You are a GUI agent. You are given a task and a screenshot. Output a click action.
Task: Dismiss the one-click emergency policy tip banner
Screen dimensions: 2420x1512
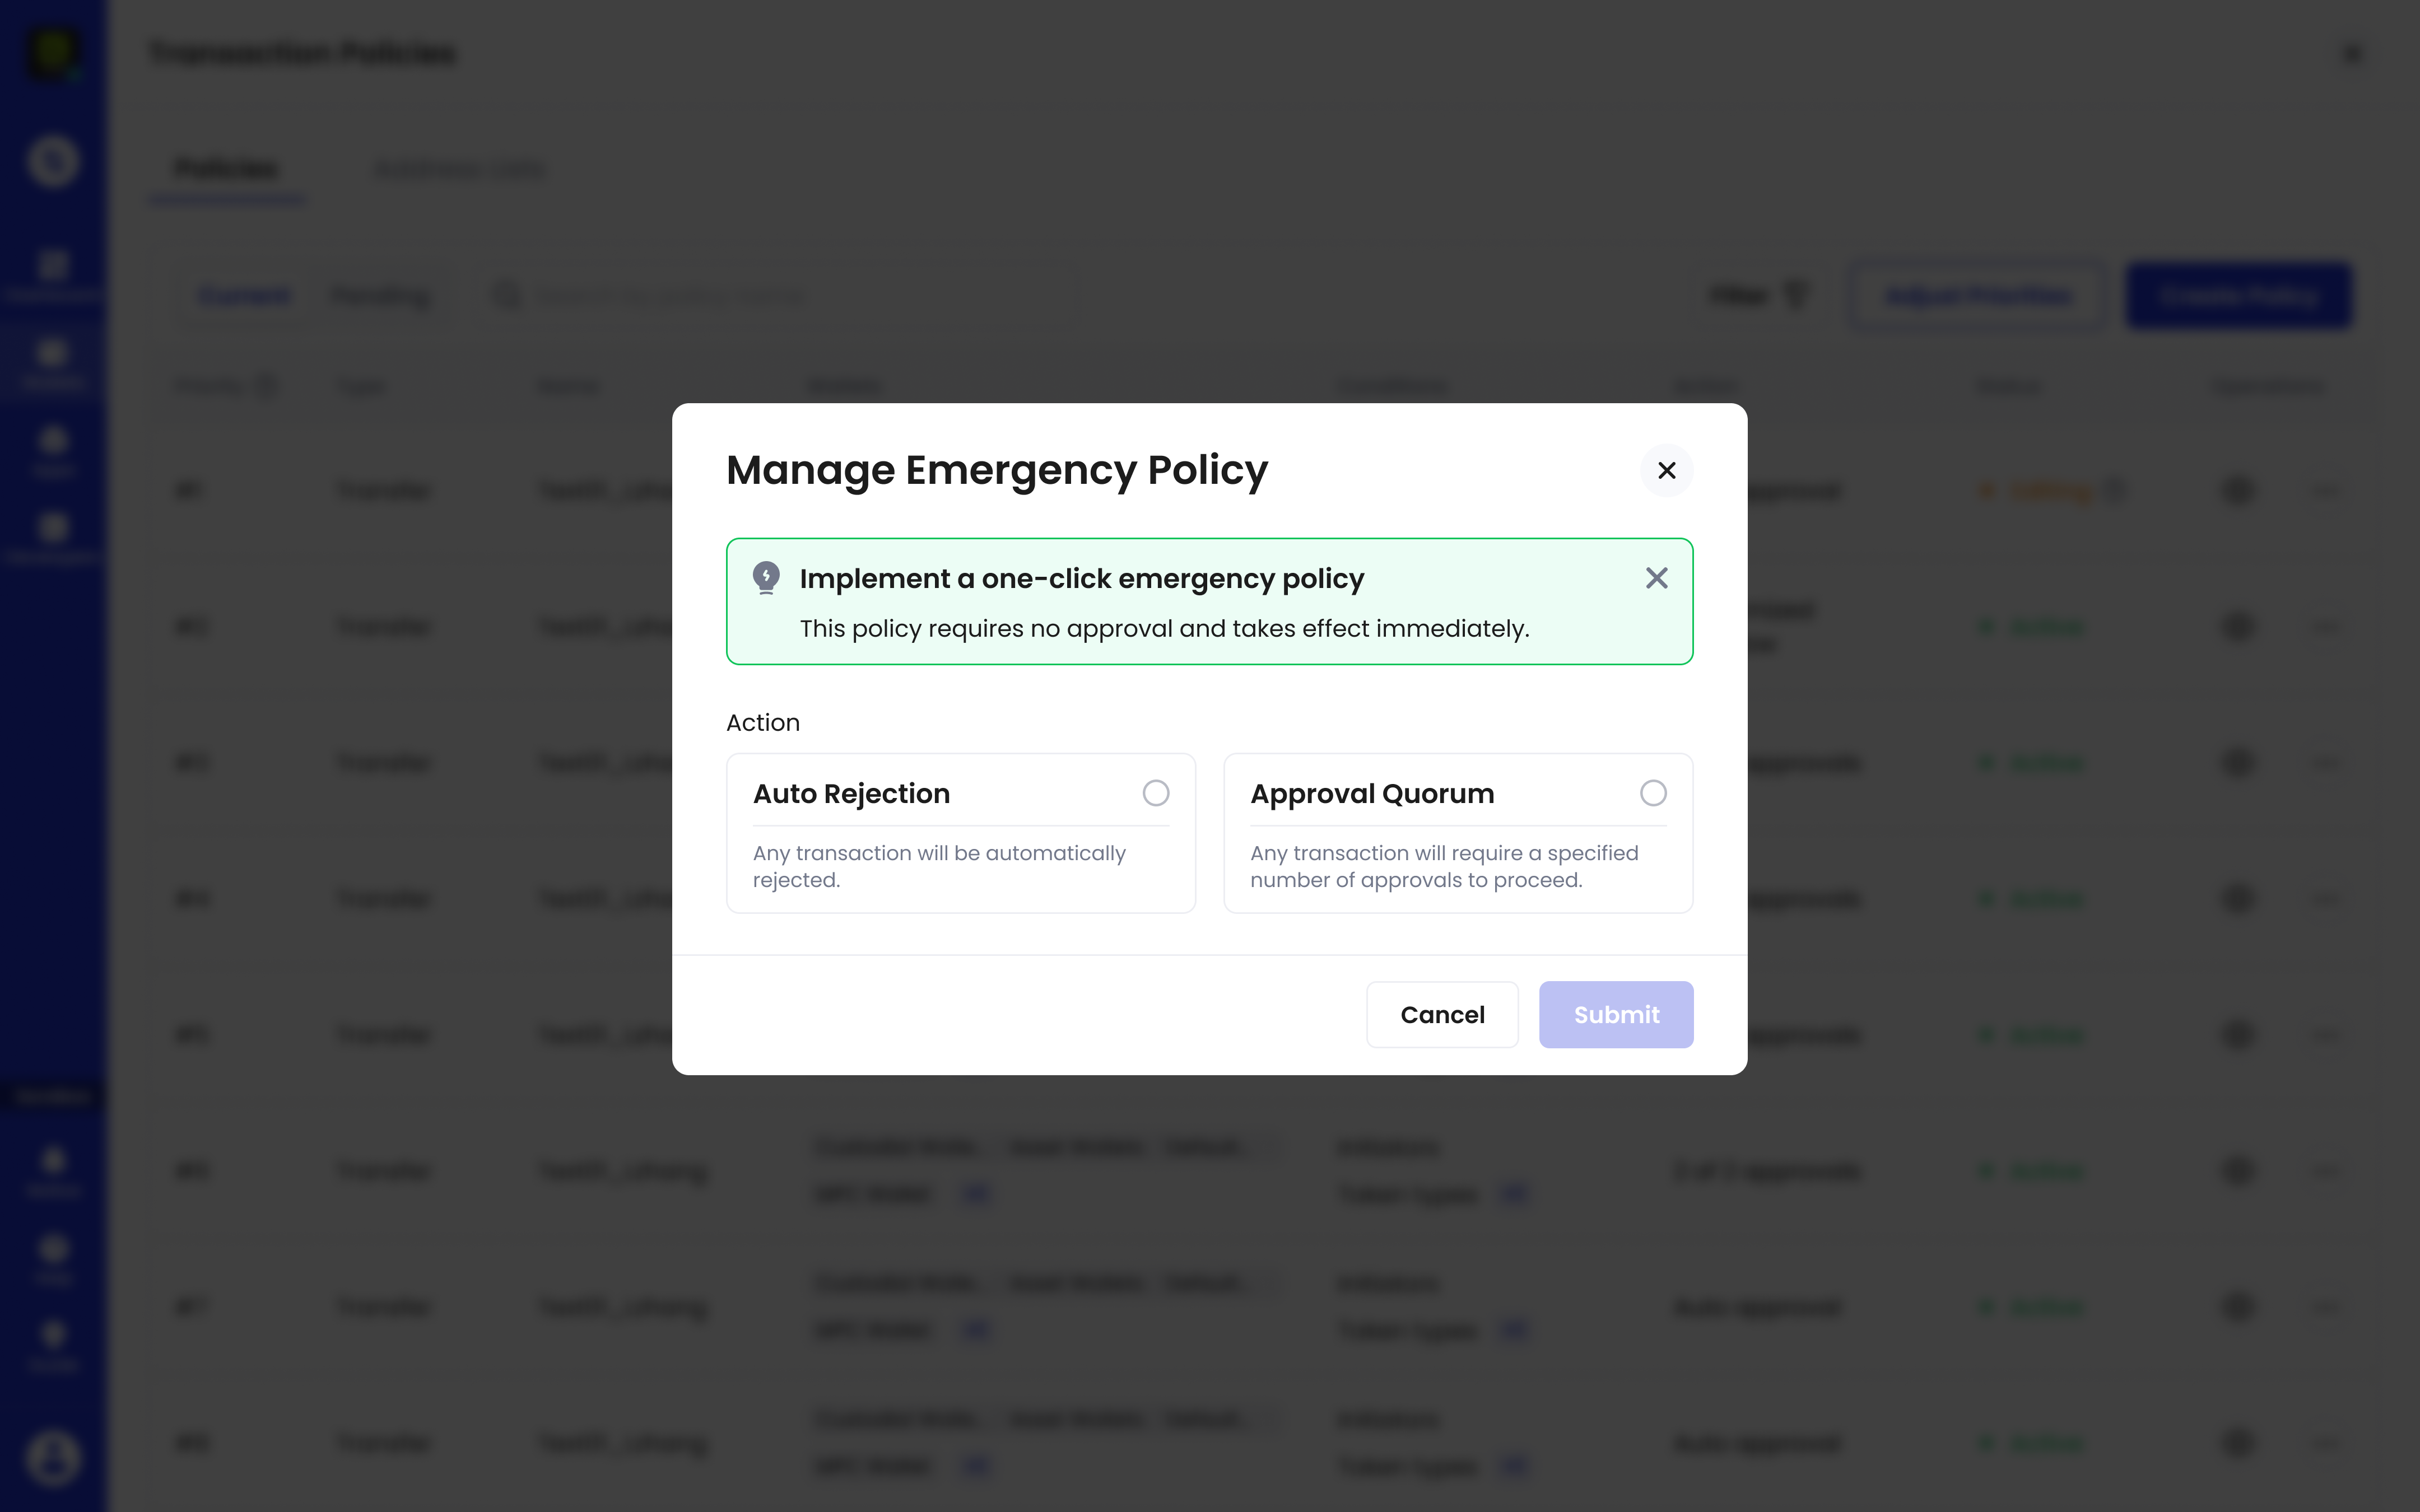[x=1656, y=577]
